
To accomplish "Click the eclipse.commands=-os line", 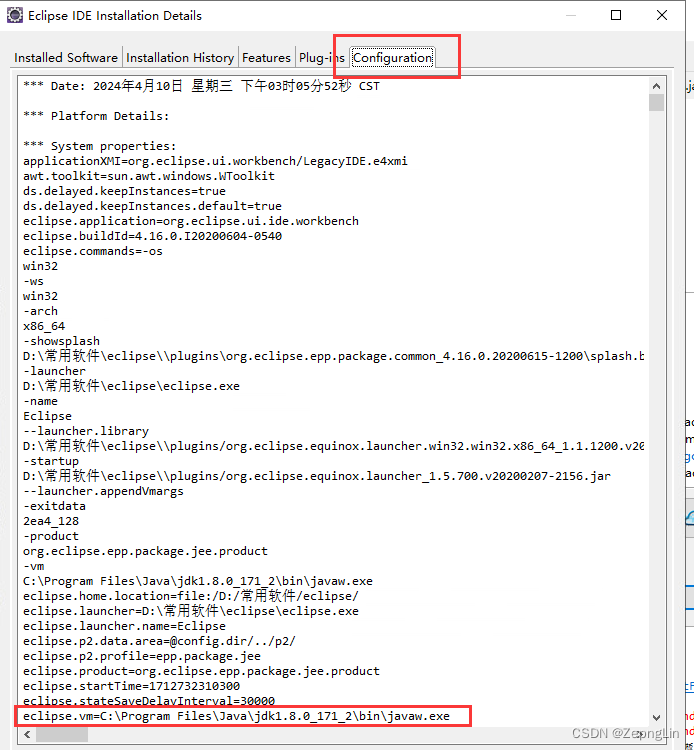I will click(93, 251).
